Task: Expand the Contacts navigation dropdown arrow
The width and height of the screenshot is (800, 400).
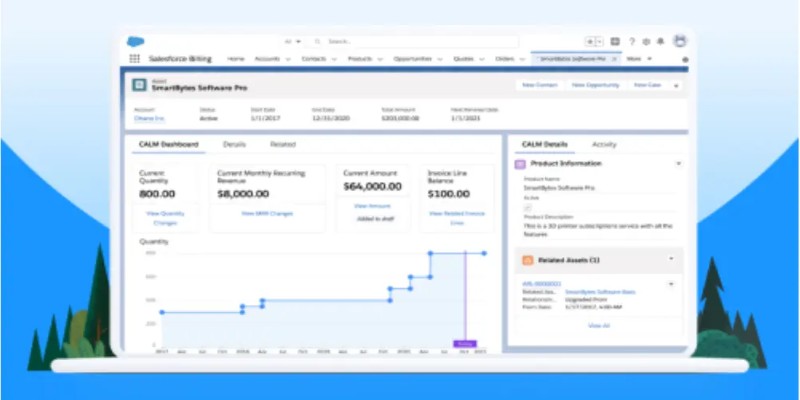Action: coord(334,59)
